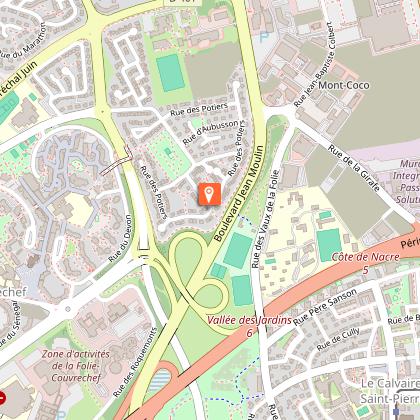Click the Rue du Marathon street label
420x420 pixels.
23,41
